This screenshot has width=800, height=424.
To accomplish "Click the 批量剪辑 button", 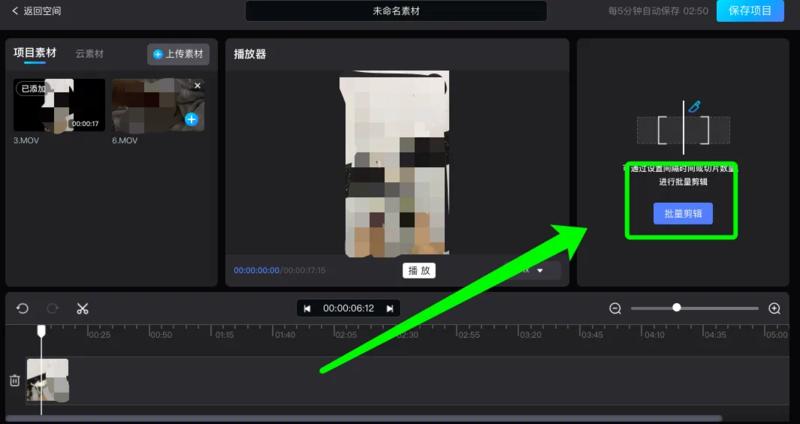I will 683,213.
